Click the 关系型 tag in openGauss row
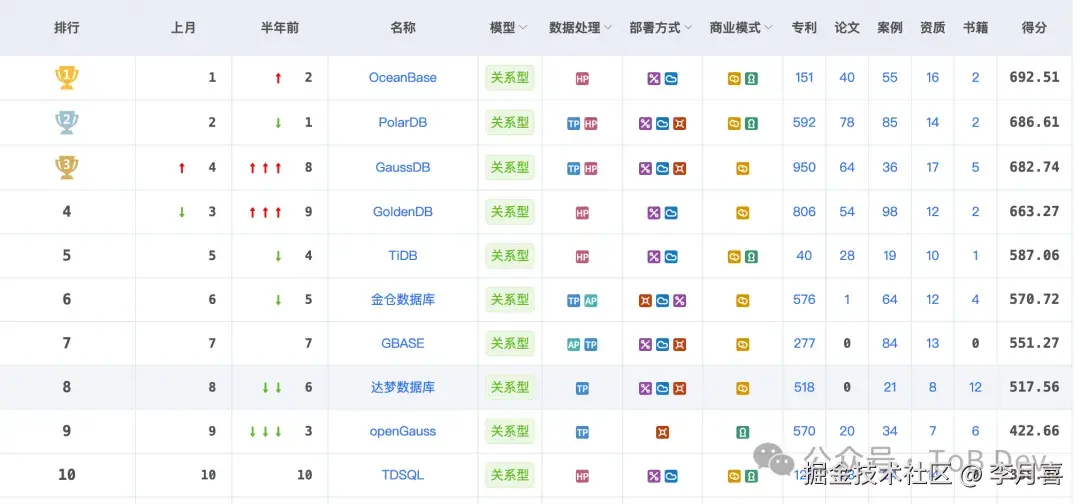 [x=510, y=432]
